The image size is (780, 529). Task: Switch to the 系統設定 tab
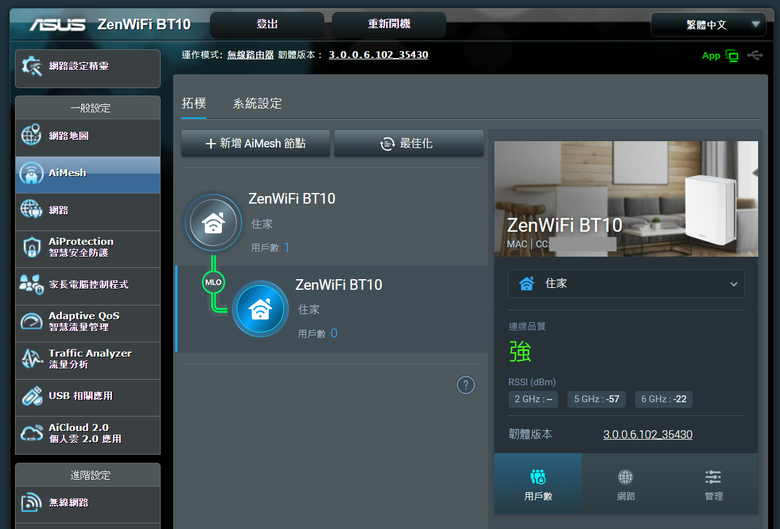(257, 104)
